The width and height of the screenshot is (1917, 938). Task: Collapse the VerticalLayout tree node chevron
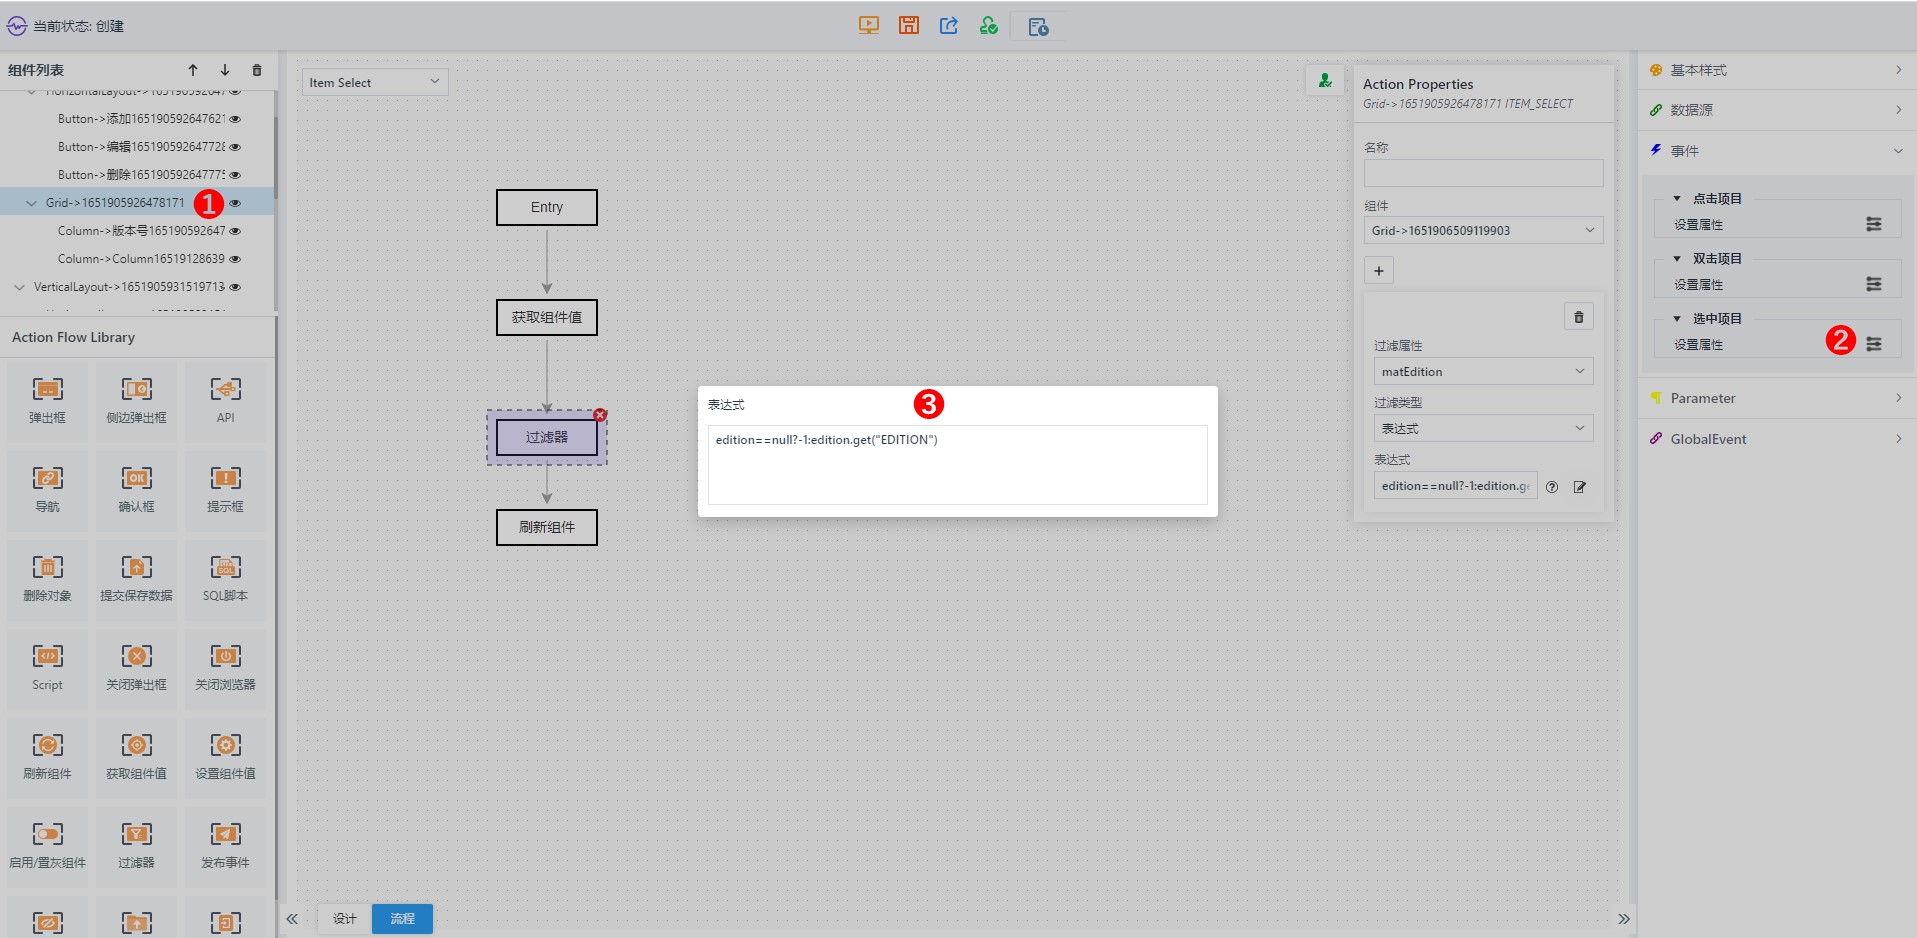(19, 287)
